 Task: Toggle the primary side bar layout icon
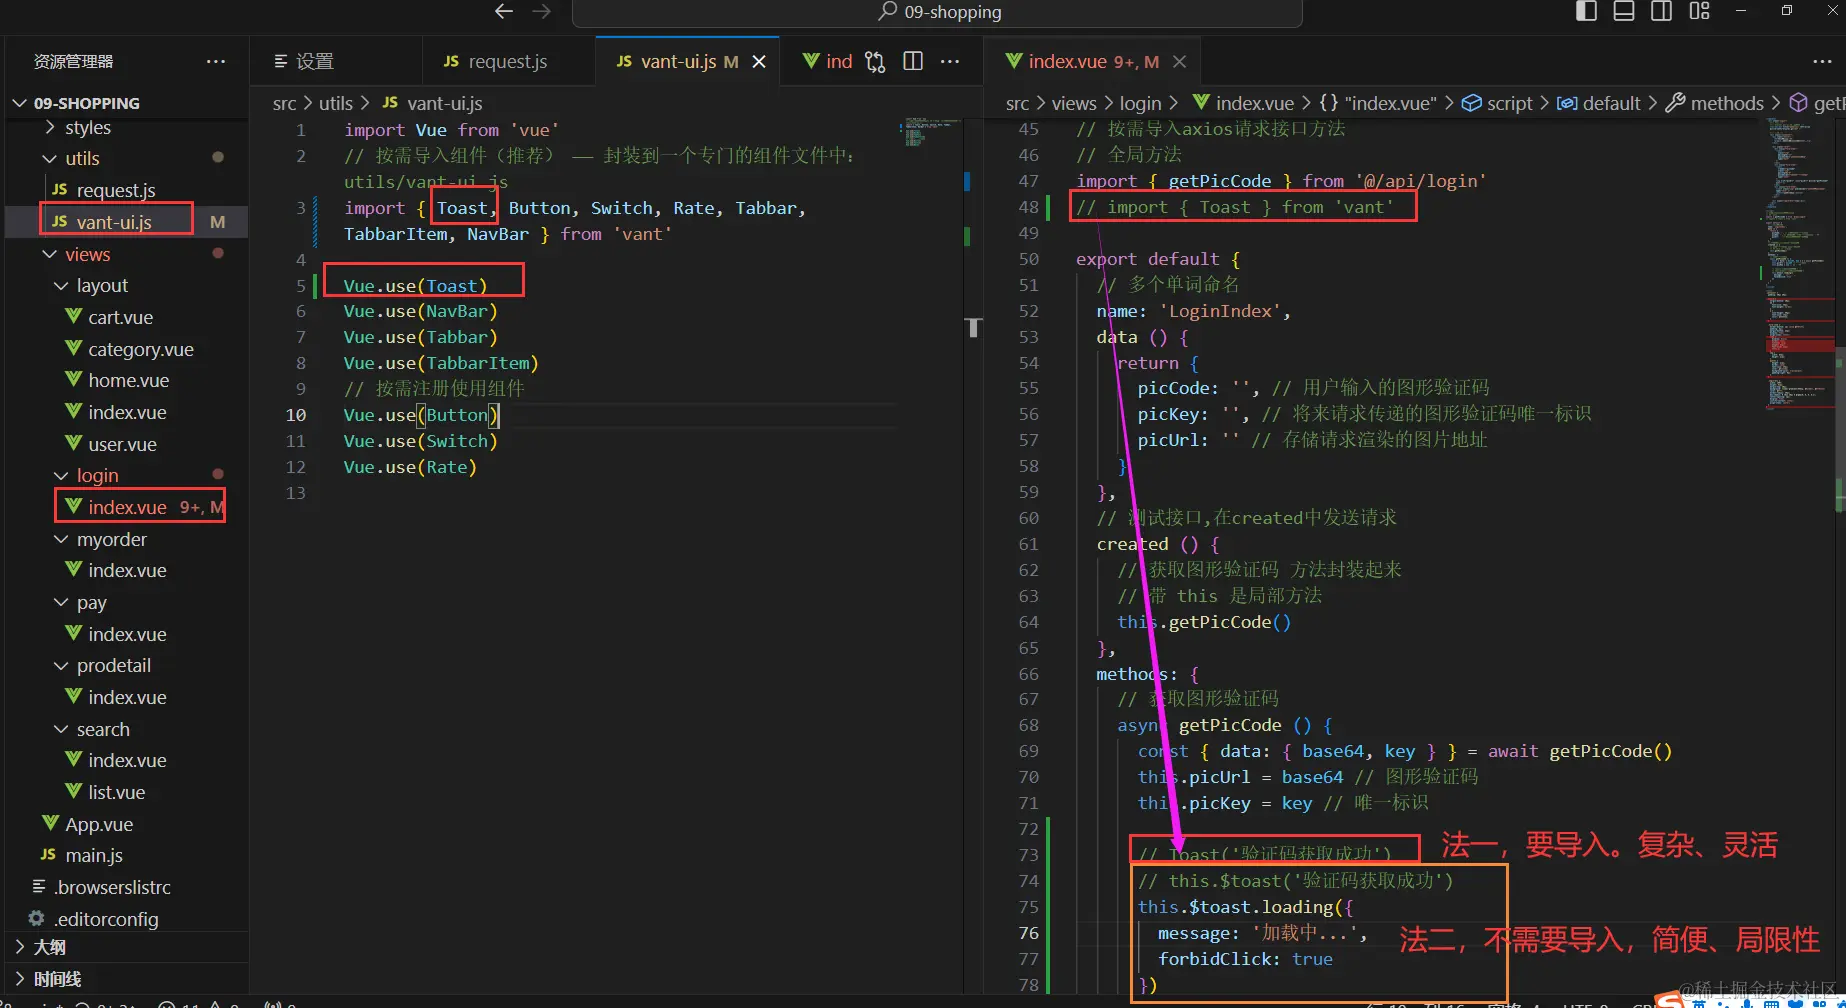click(1586, 11)
